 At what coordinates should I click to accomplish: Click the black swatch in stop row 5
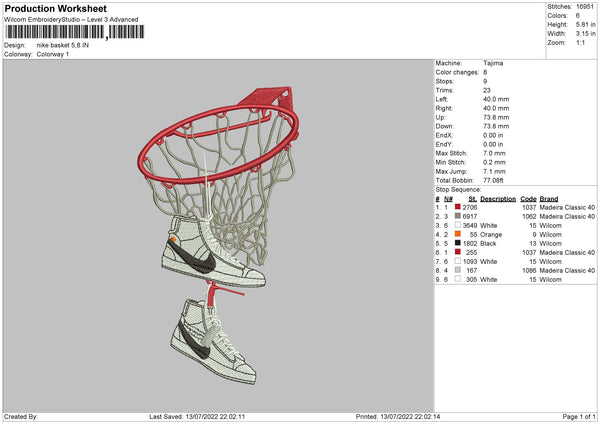point(458,243)
